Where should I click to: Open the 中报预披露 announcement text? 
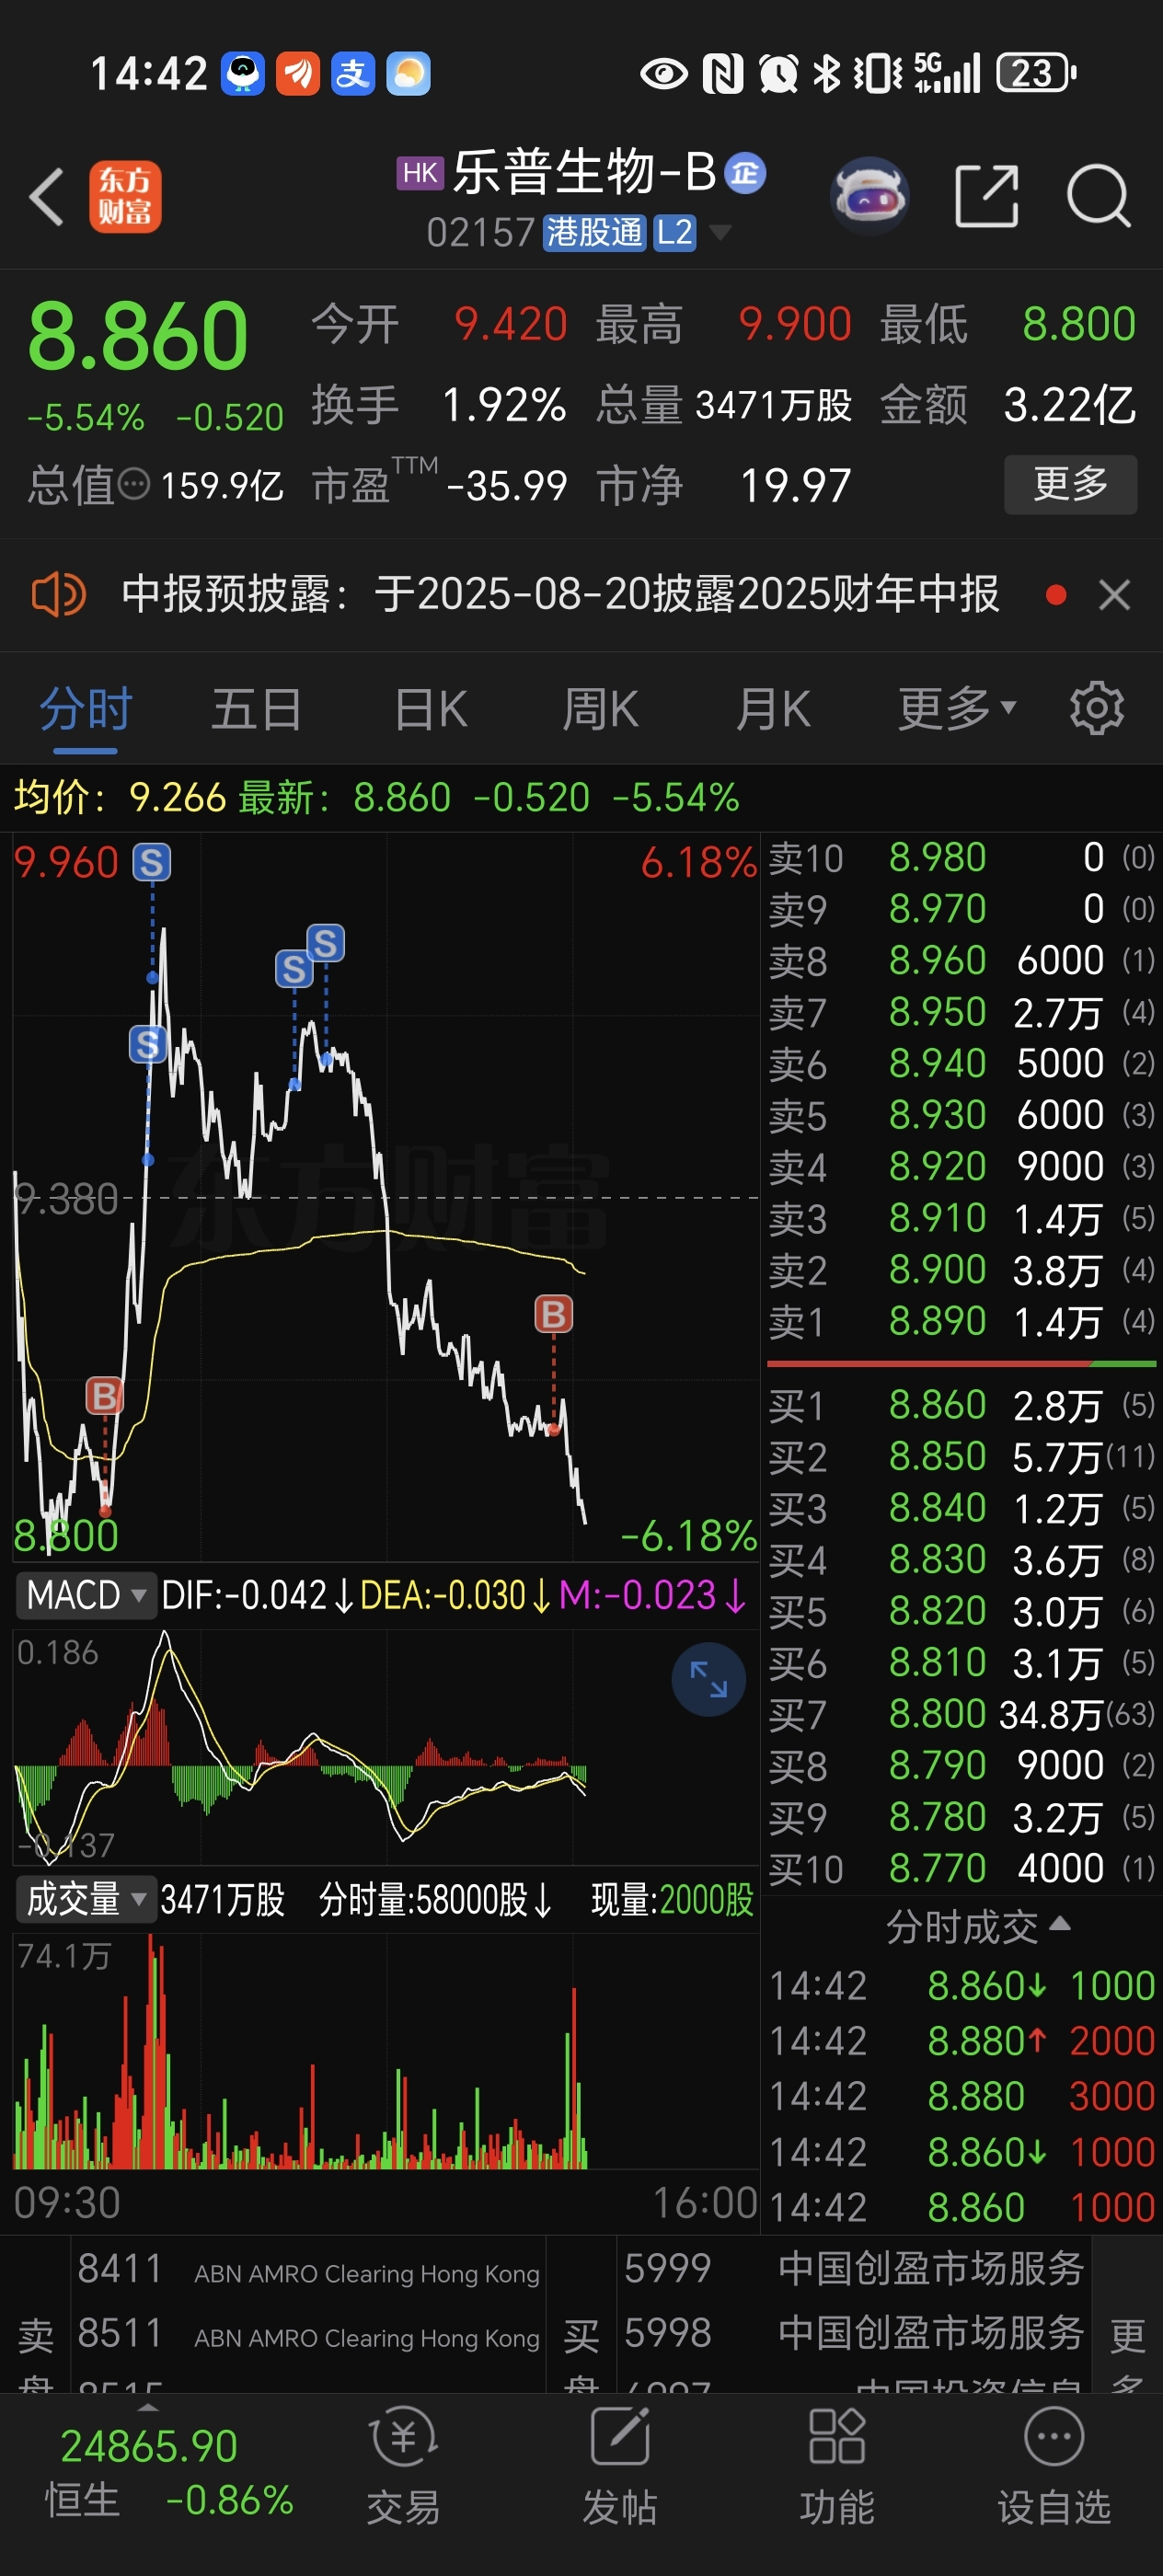(x=560, y=595)
